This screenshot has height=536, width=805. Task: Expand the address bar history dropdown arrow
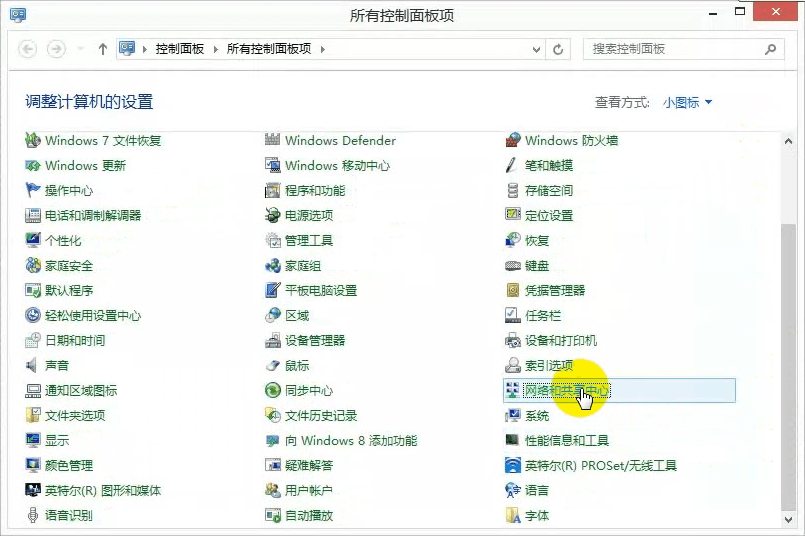537,49
